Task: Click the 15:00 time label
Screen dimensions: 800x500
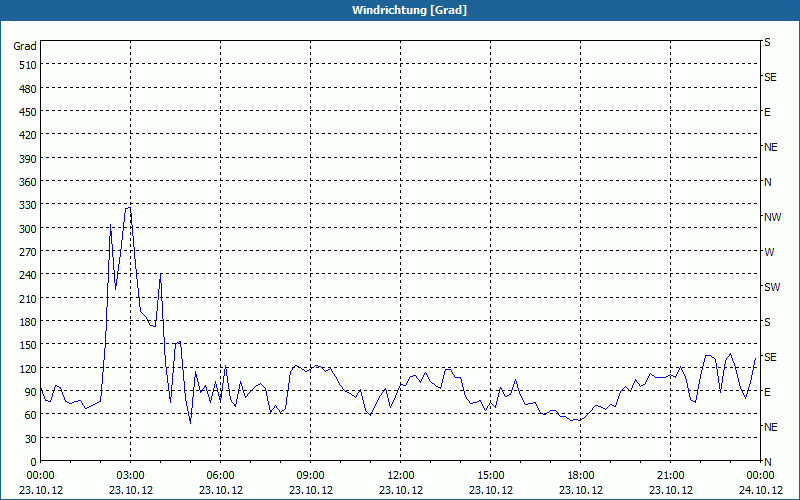Action: 491,476
